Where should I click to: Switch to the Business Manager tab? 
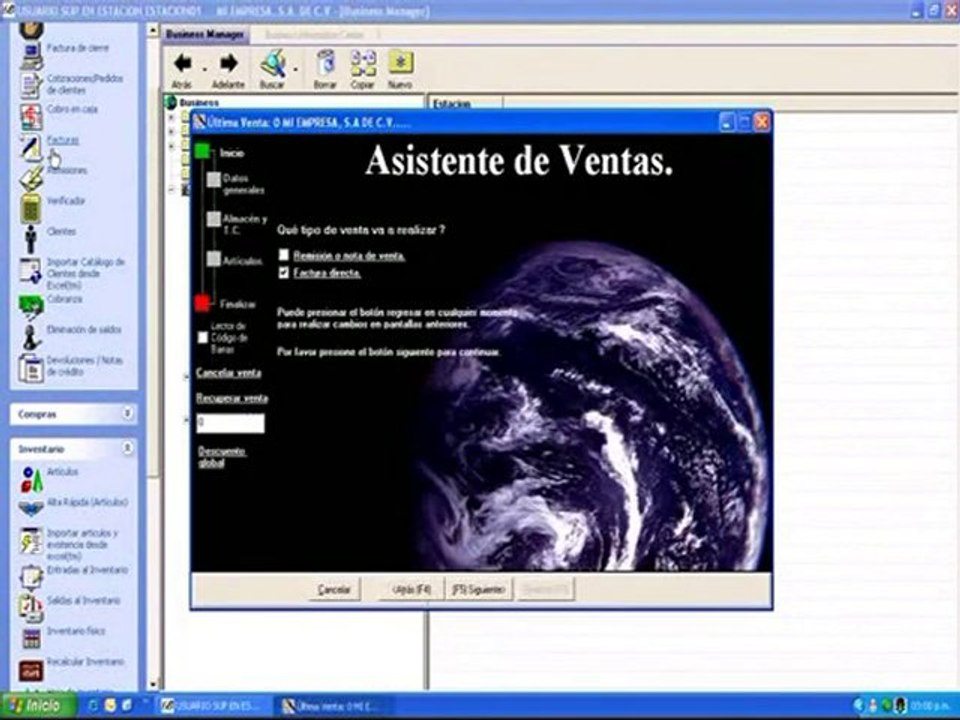click(205, 35)
